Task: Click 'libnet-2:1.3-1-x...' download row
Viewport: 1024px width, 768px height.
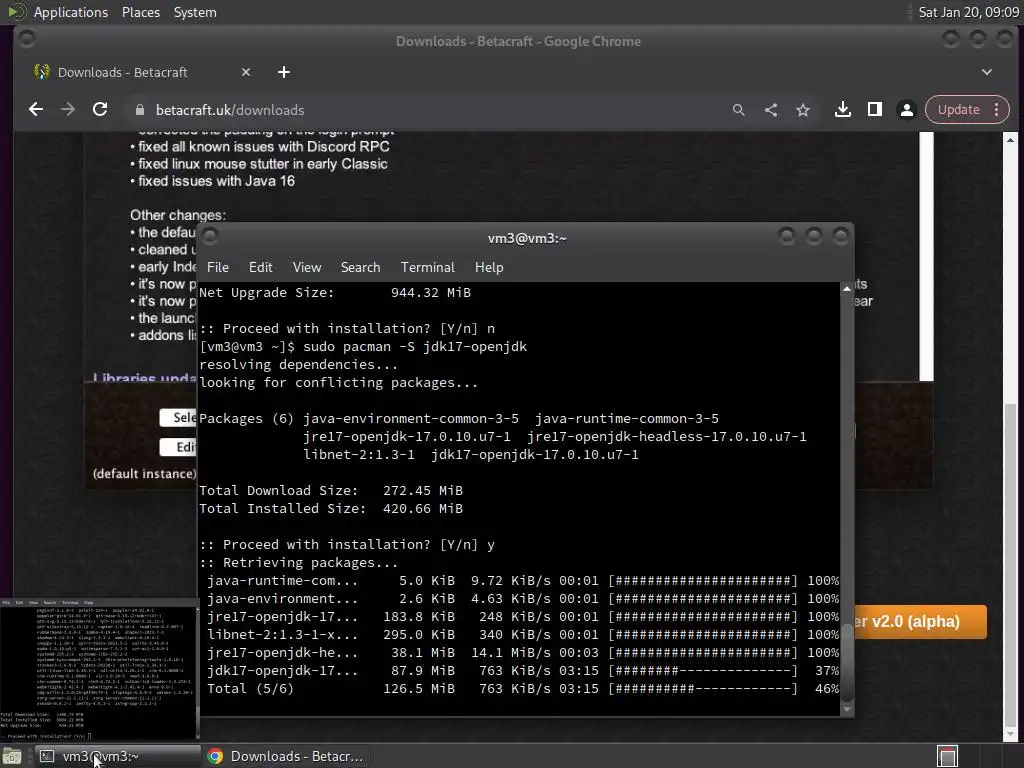Action: pos(522,635)
